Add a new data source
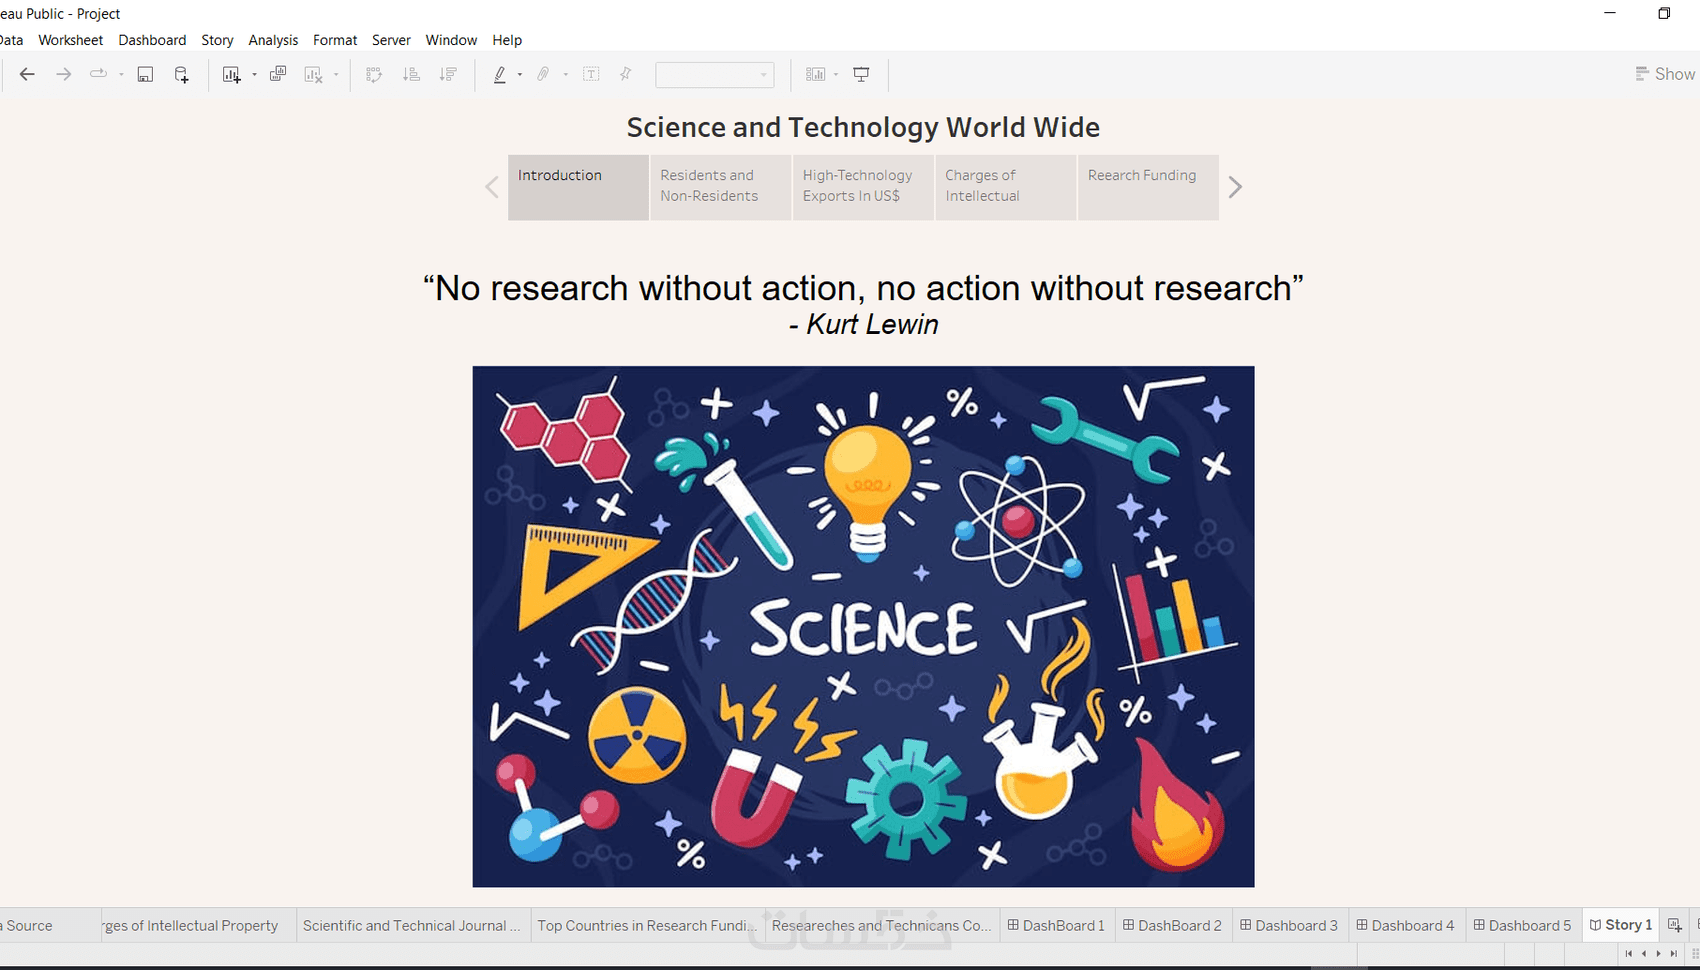Screen dimensions: 1700x970 click(181, 74)
